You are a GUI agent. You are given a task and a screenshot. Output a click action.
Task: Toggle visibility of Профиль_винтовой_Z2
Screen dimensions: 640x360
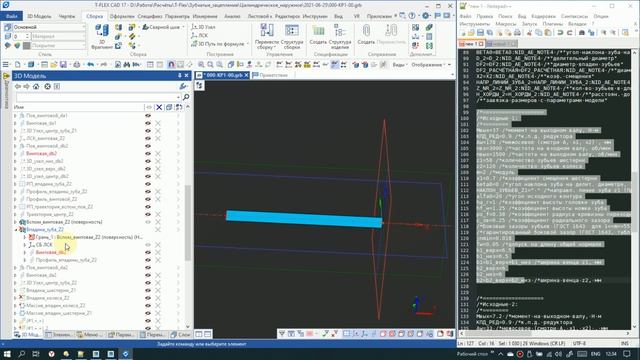click(x=148, y=199)
